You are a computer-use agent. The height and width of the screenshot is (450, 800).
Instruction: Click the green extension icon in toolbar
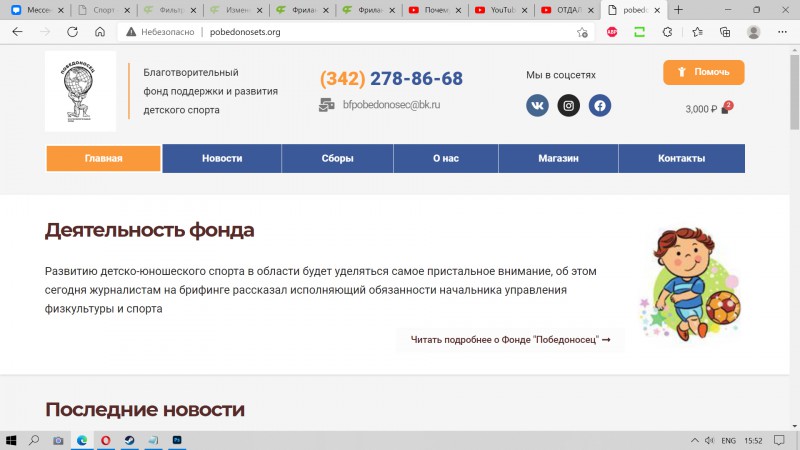(639, 32)
